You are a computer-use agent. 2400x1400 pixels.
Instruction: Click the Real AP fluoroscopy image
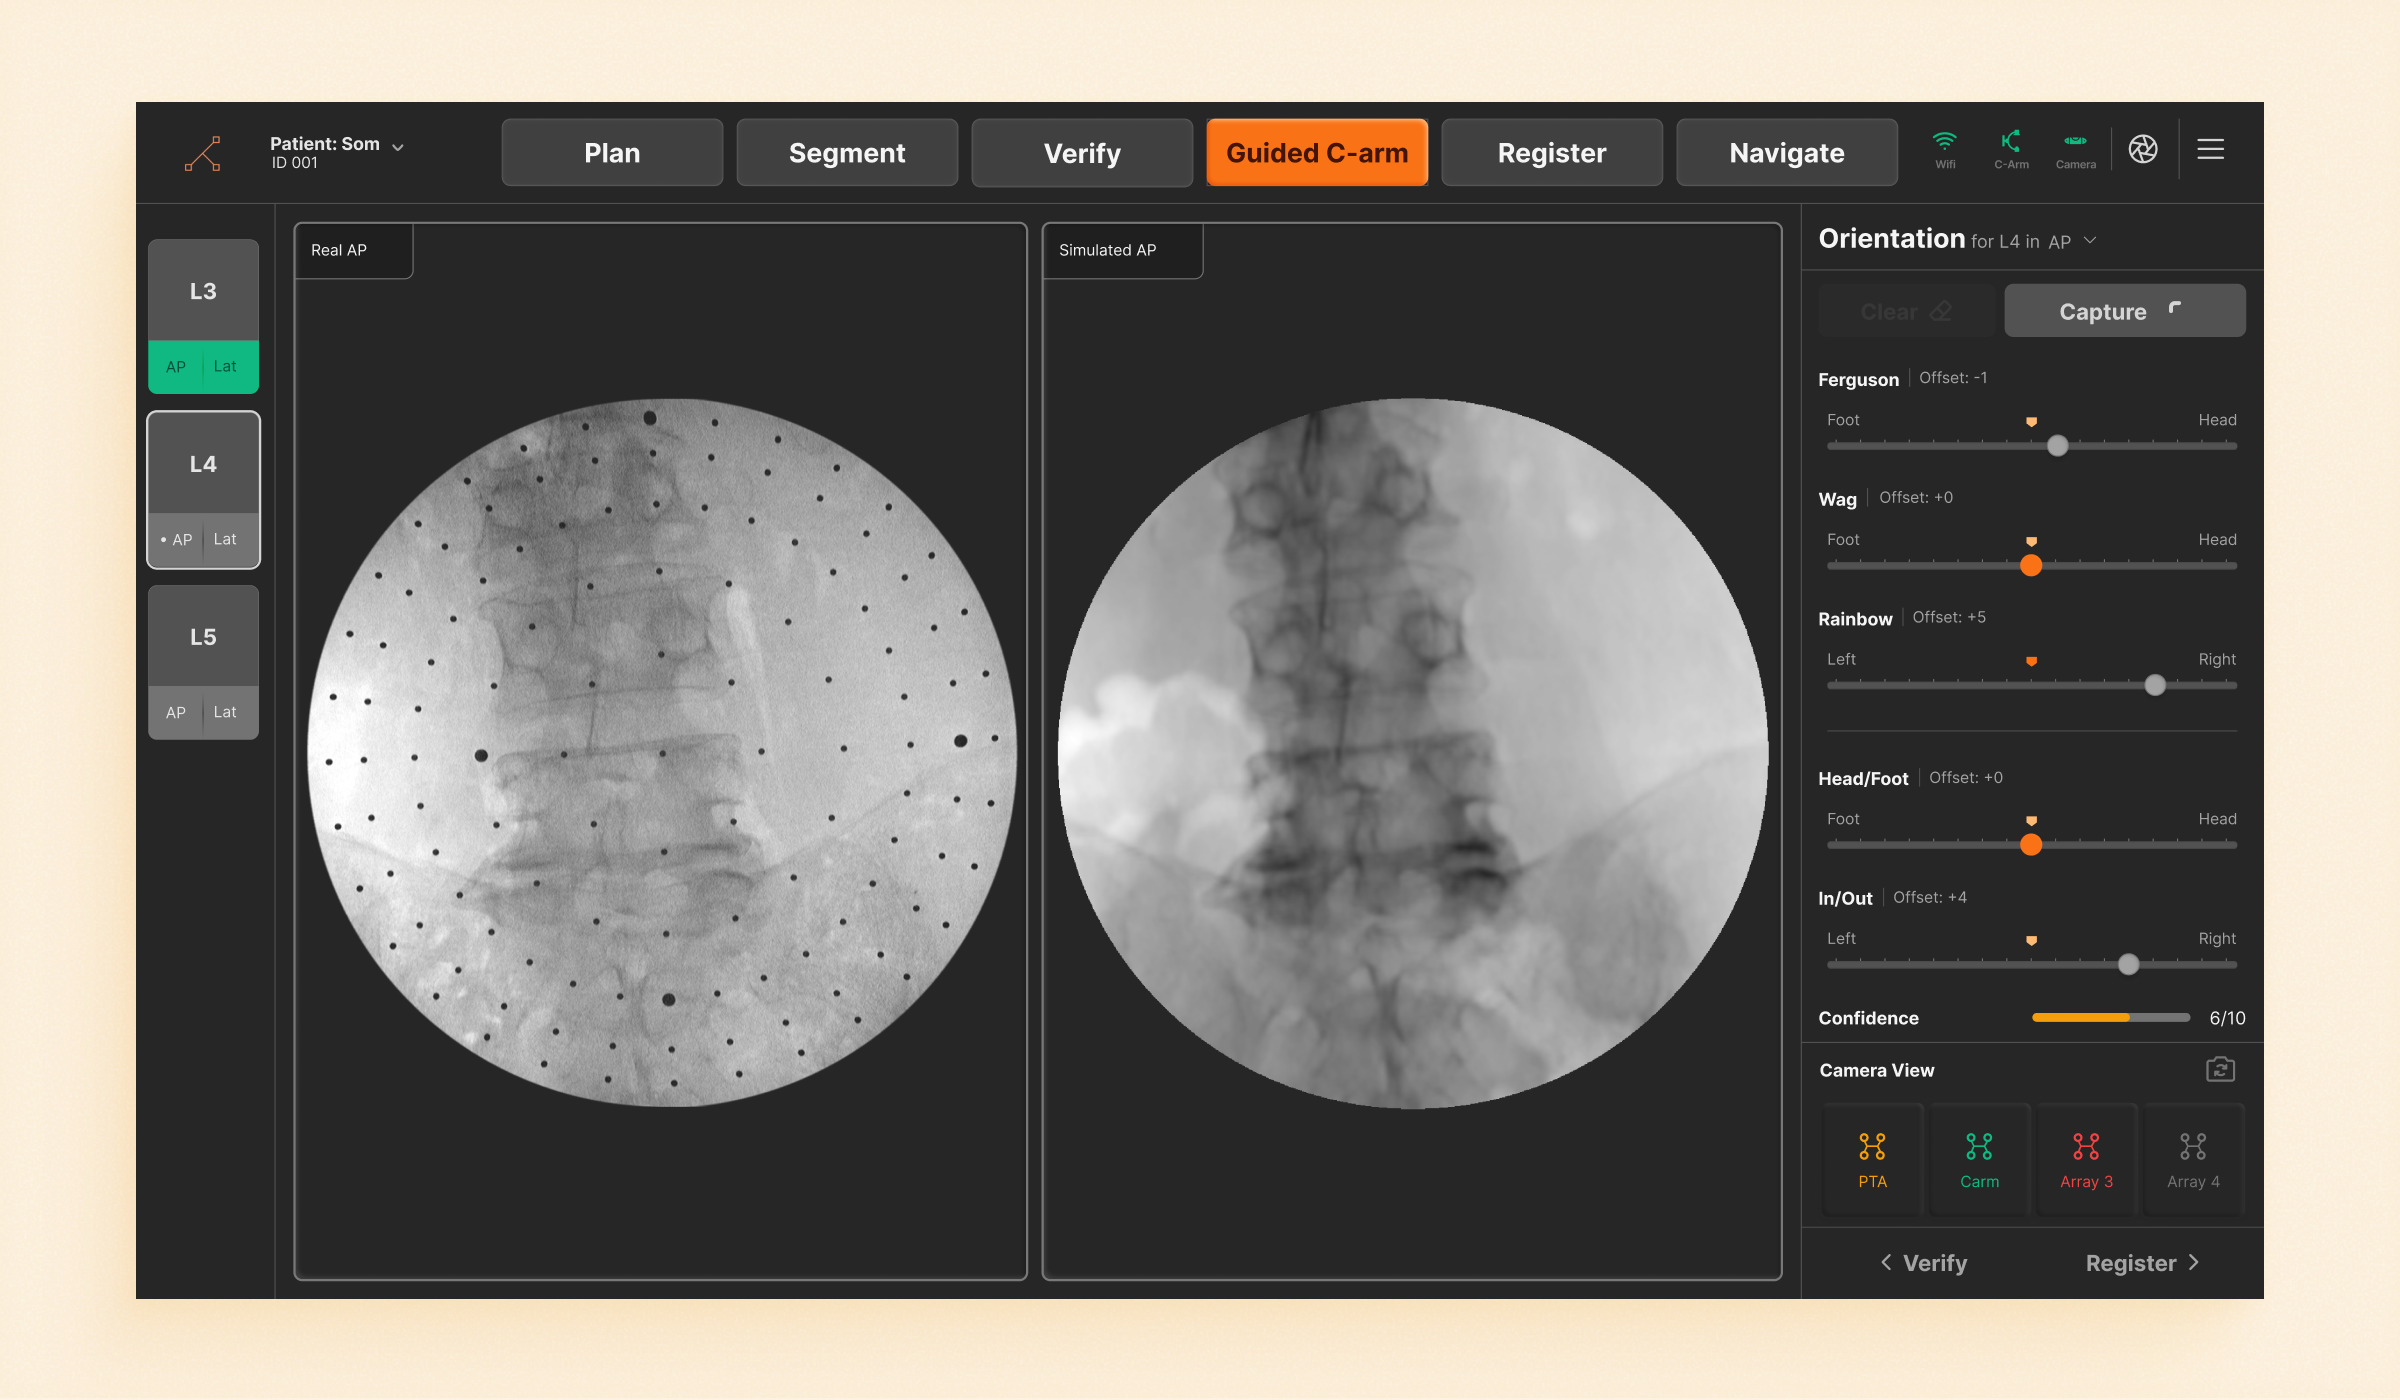pyautogui.click(x=661, y=753)
